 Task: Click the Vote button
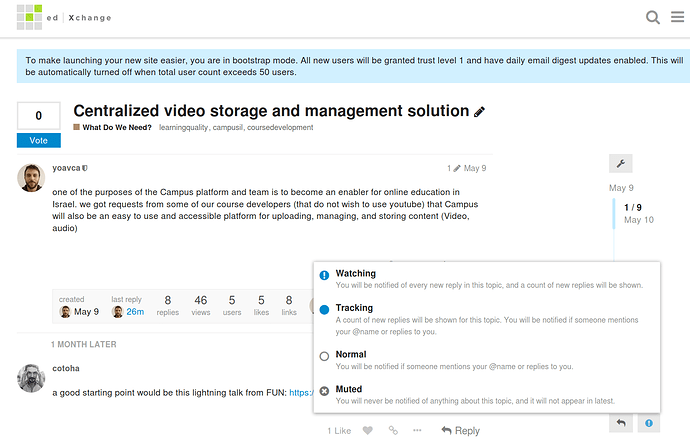38,141
